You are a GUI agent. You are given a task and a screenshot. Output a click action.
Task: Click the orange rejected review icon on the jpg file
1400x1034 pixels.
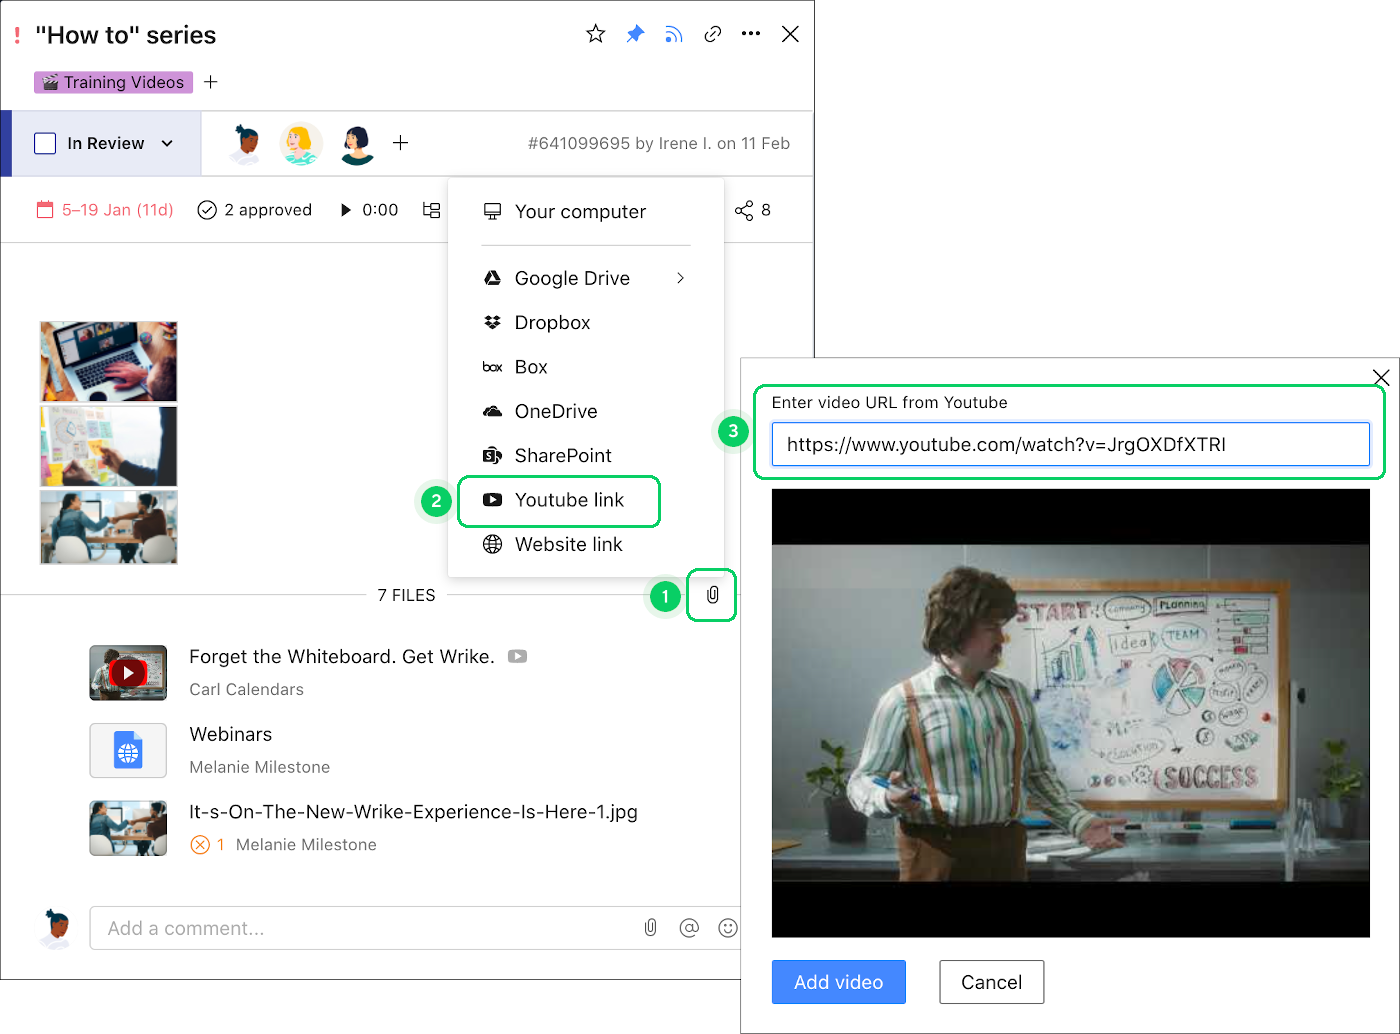click(200, 845)
